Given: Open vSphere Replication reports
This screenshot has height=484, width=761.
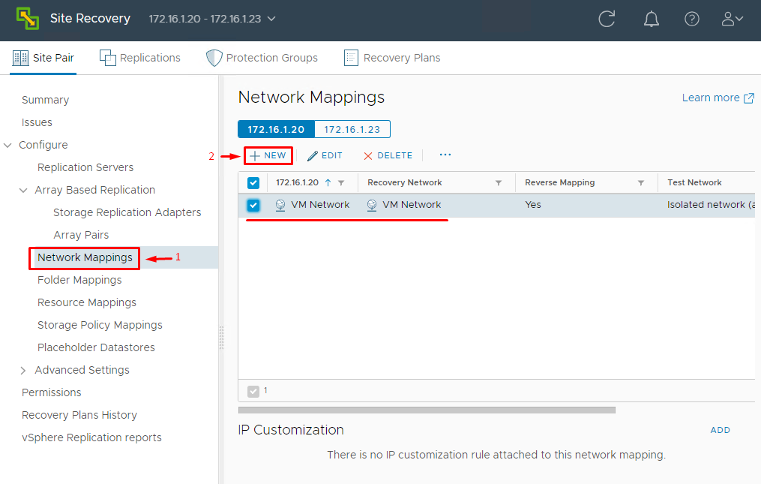Looking at the screenshot, I should tap(92, 437).
